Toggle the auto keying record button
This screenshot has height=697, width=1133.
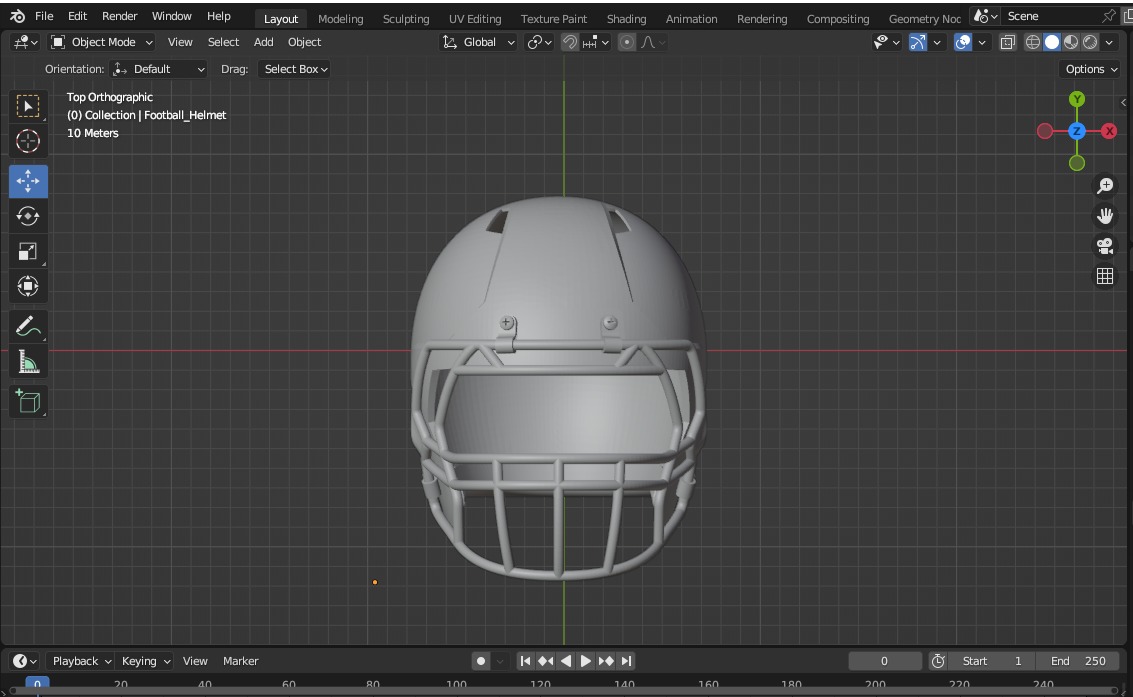click(x=481, y=661)
